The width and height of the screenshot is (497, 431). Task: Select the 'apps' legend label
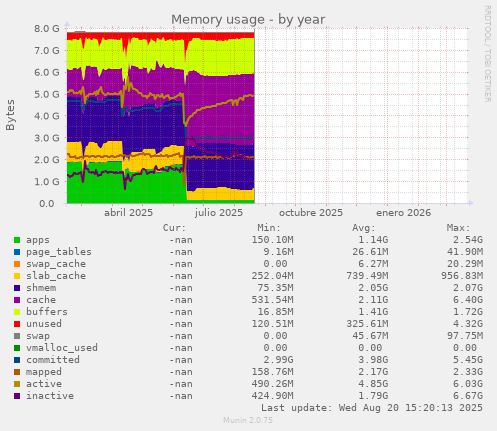(38, 240)
